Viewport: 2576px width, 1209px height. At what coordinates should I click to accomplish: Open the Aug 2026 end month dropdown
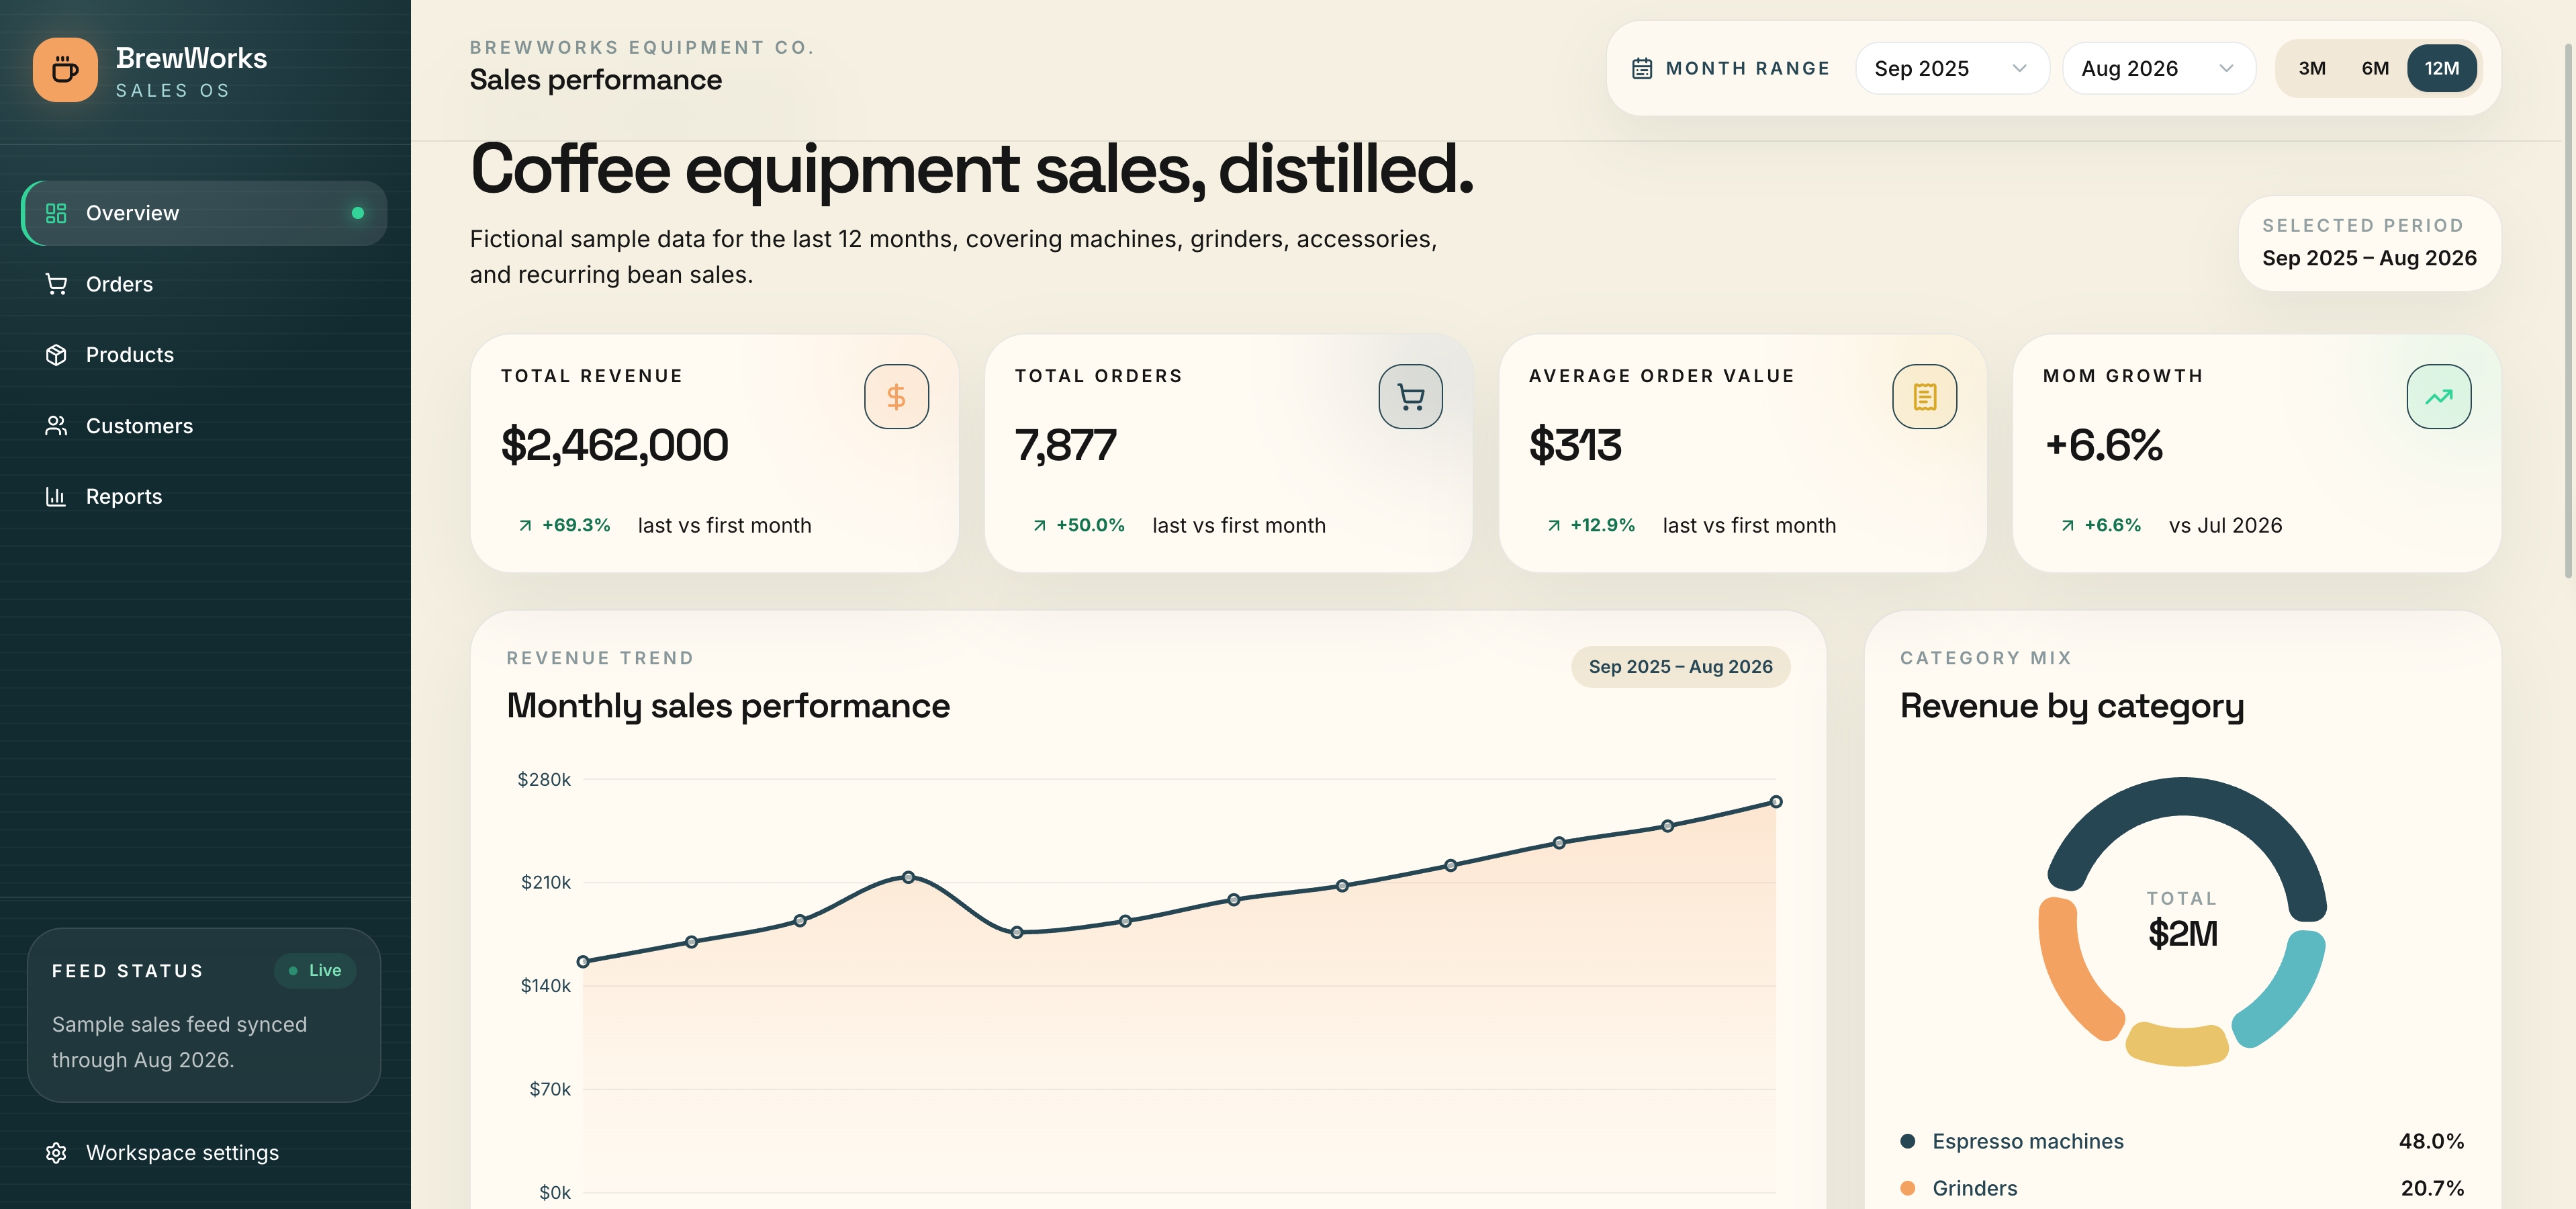point(2159,68)
